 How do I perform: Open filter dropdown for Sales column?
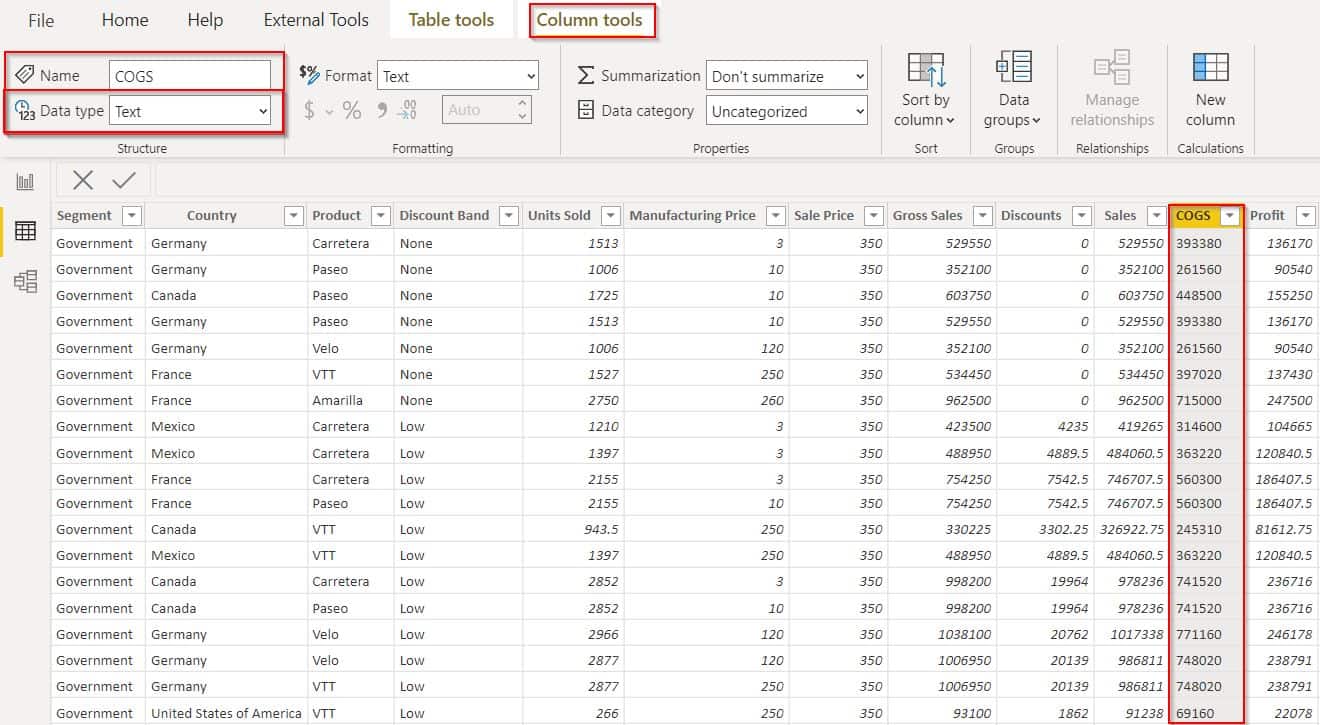[1155, 216]
